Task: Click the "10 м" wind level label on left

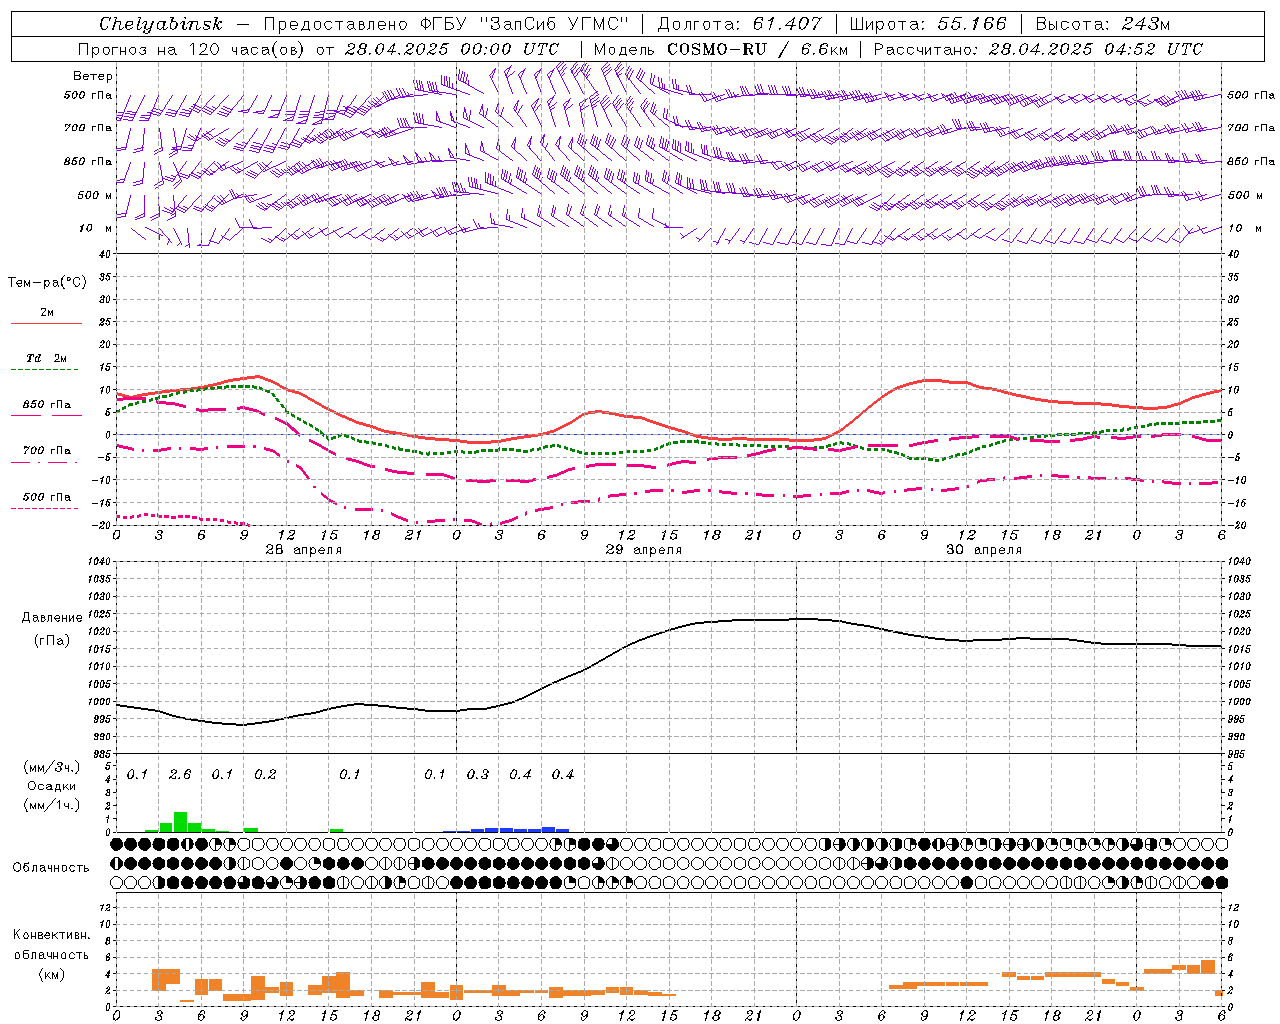Action: click(96, 228)
